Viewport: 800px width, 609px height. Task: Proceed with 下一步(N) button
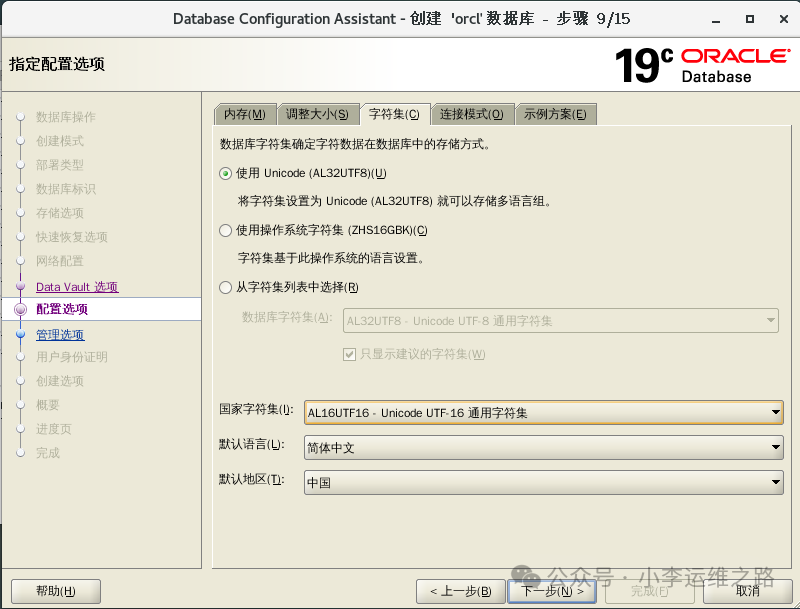[x=552, y=591]
